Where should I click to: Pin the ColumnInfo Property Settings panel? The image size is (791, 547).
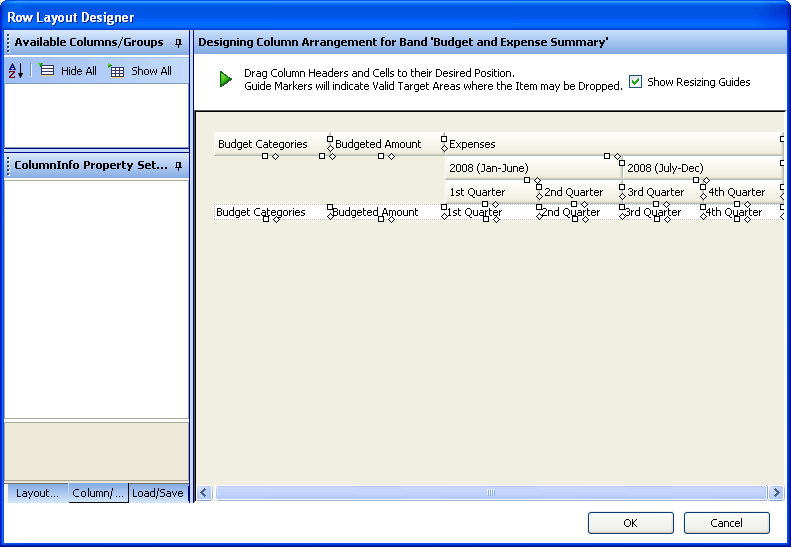click(178, 165)
